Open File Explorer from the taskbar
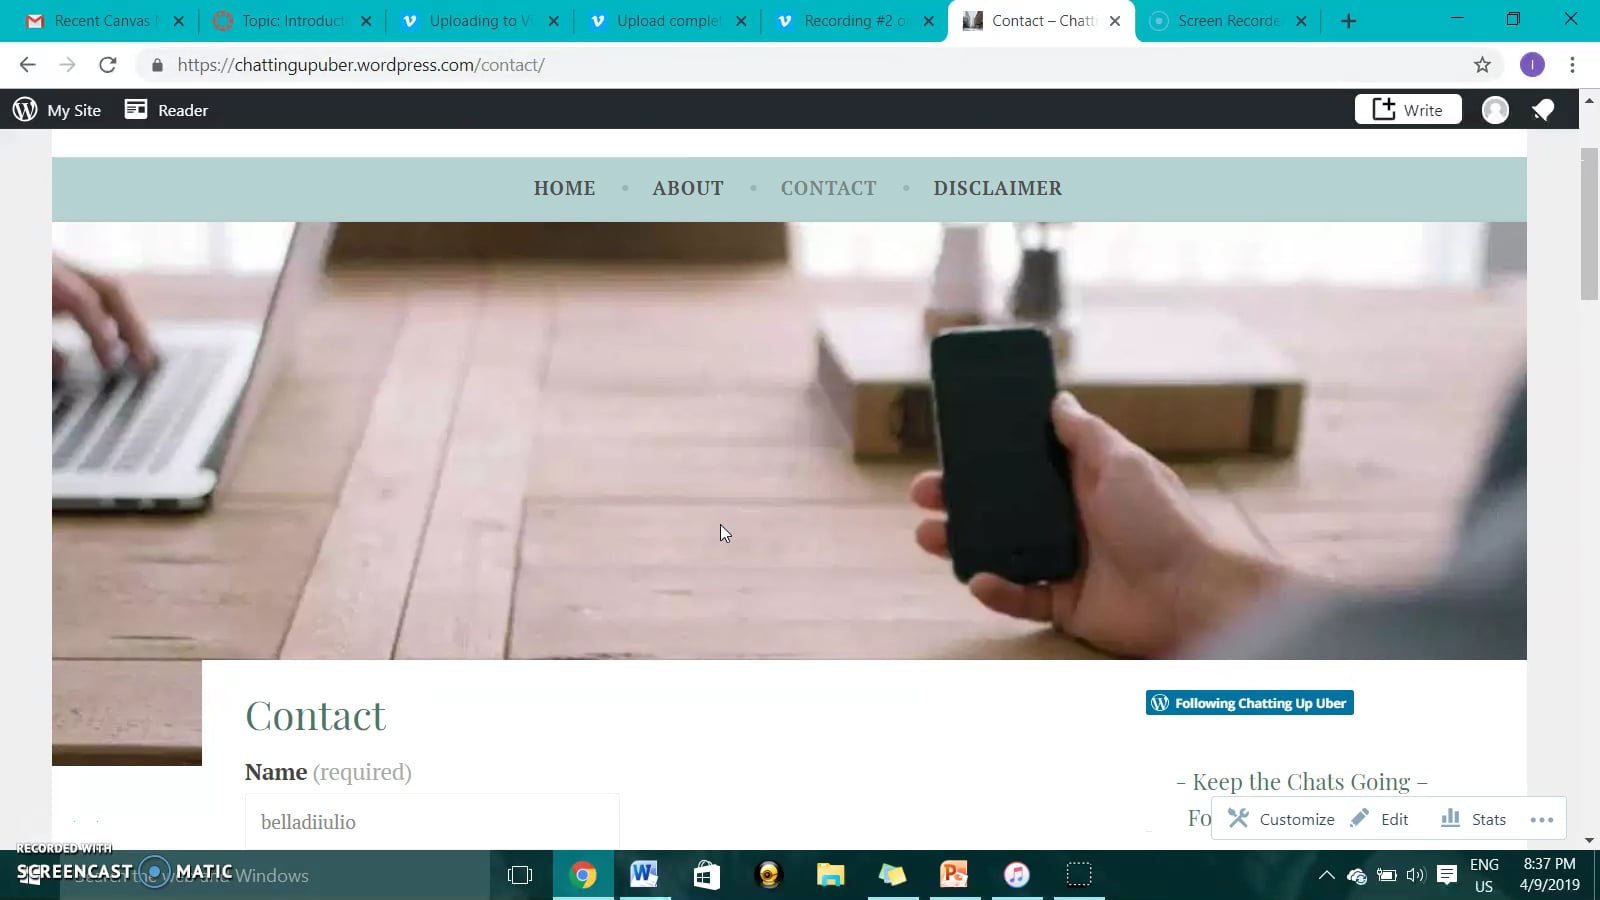The width and height of the screenshot is (1600, 900). click(x=830, y=875)
